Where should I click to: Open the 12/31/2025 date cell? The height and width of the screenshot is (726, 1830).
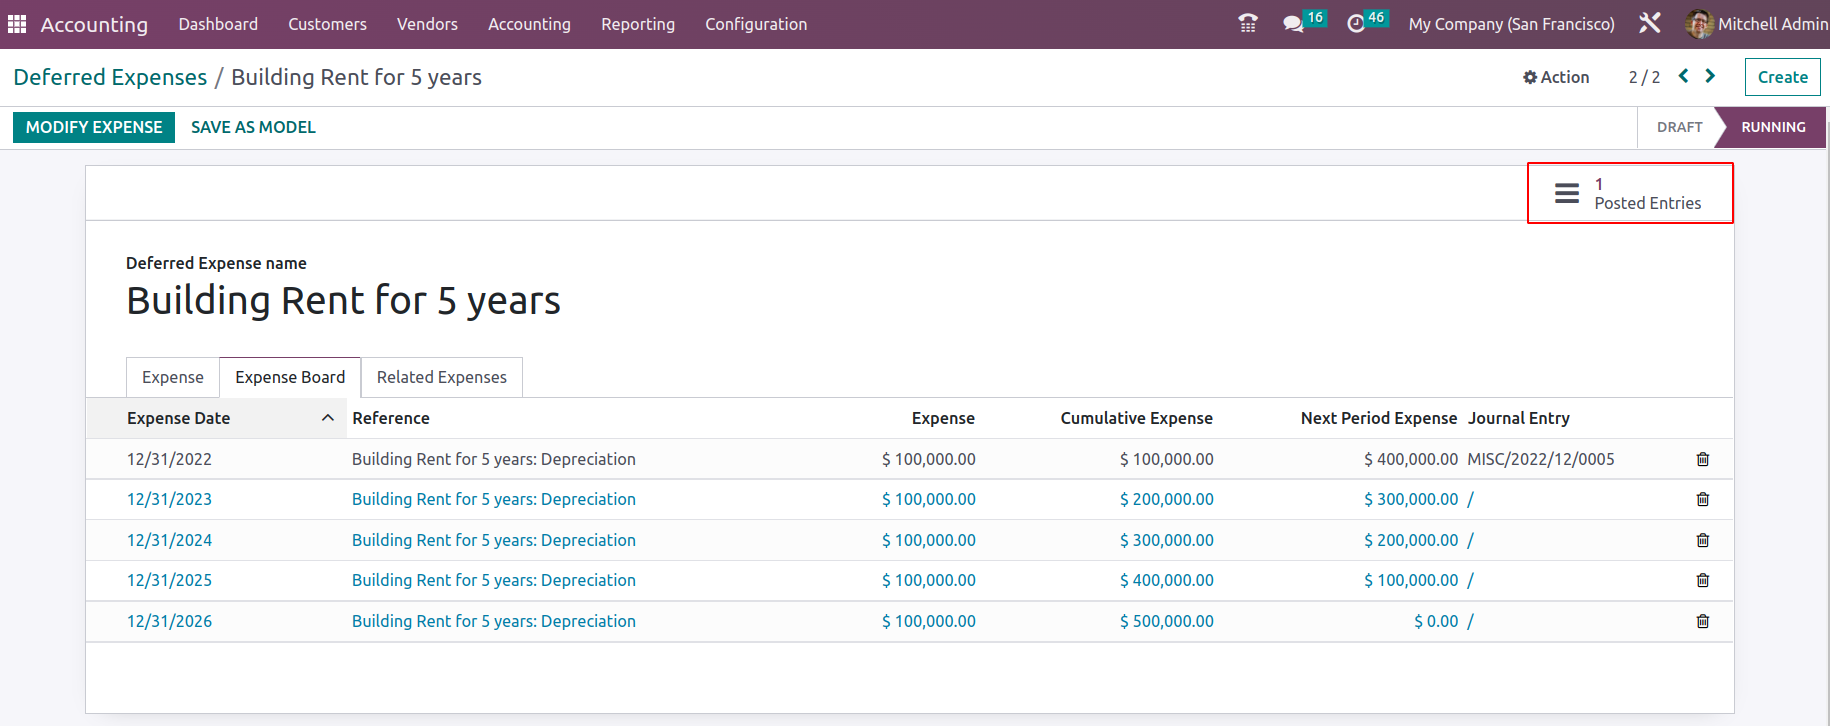coord(169,580)
